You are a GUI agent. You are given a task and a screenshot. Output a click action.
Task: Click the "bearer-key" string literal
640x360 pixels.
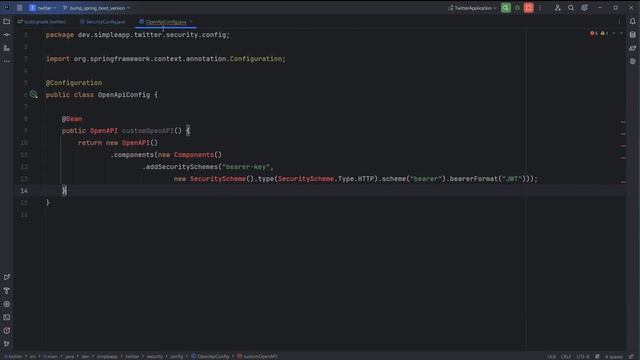246,167
